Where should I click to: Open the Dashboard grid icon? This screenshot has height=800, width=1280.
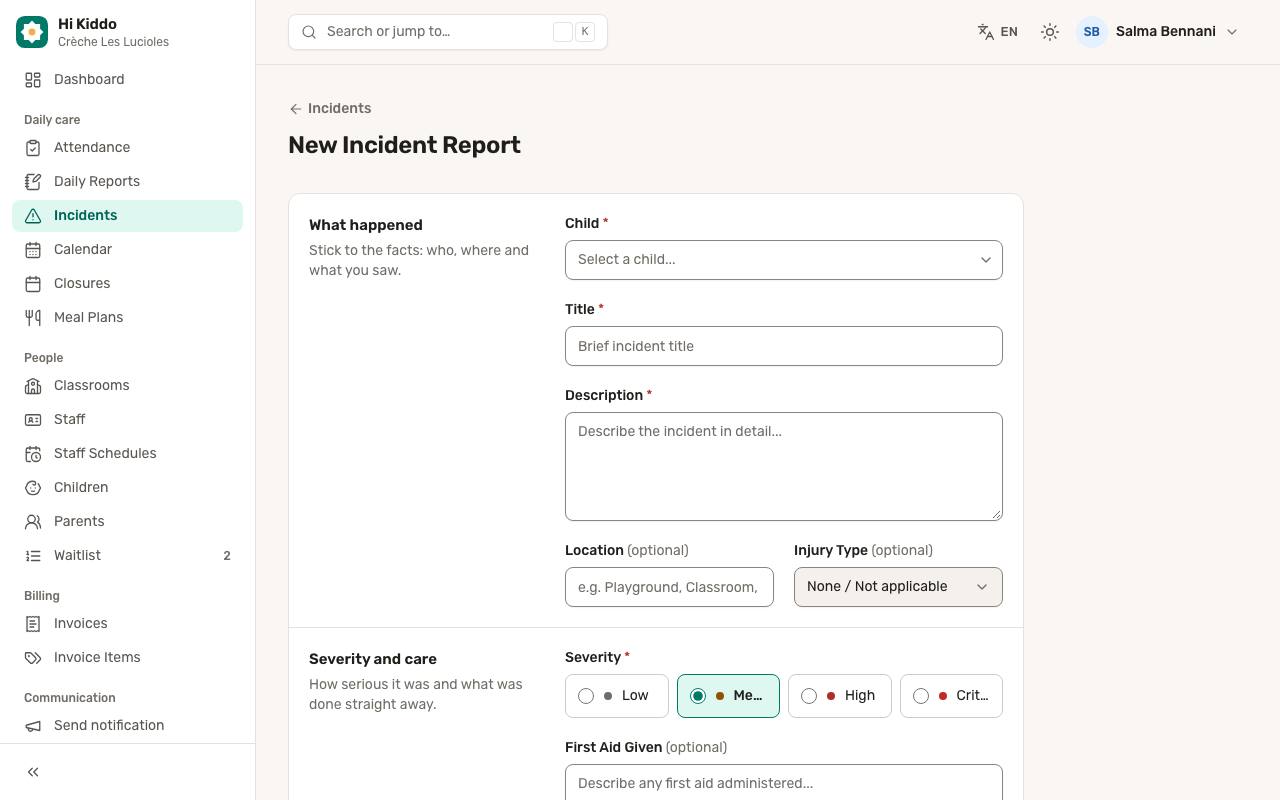33,79
